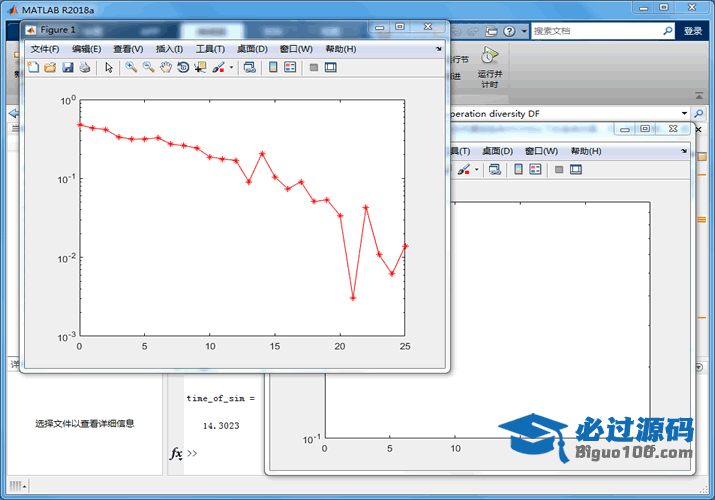Toggle the Edit Plot arrow in Figure 1
The image size is (715, 500).
(x=109, y=68)
